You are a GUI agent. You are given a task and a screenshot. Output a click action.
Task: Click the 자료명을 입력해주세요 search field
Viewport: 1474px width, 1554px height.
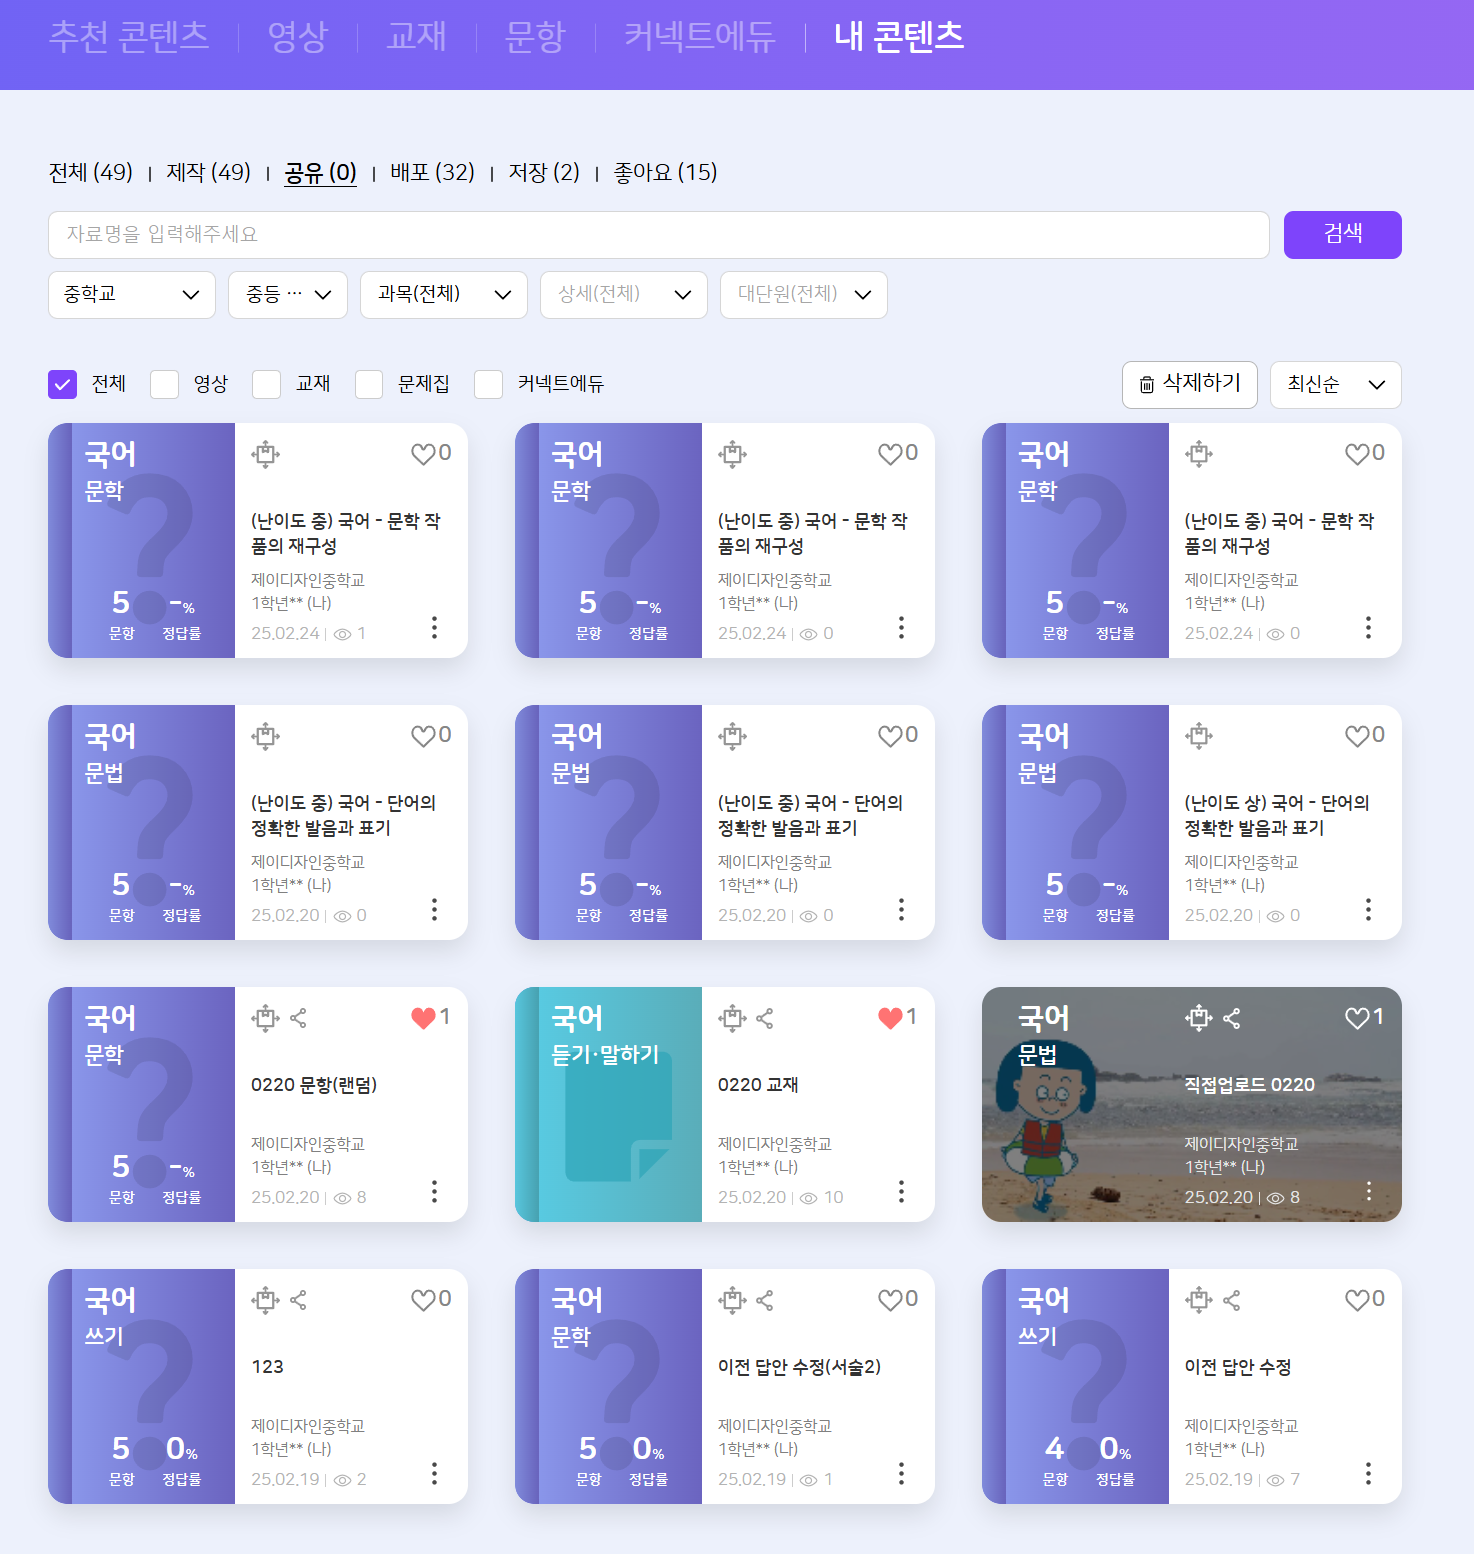[658, 235]
